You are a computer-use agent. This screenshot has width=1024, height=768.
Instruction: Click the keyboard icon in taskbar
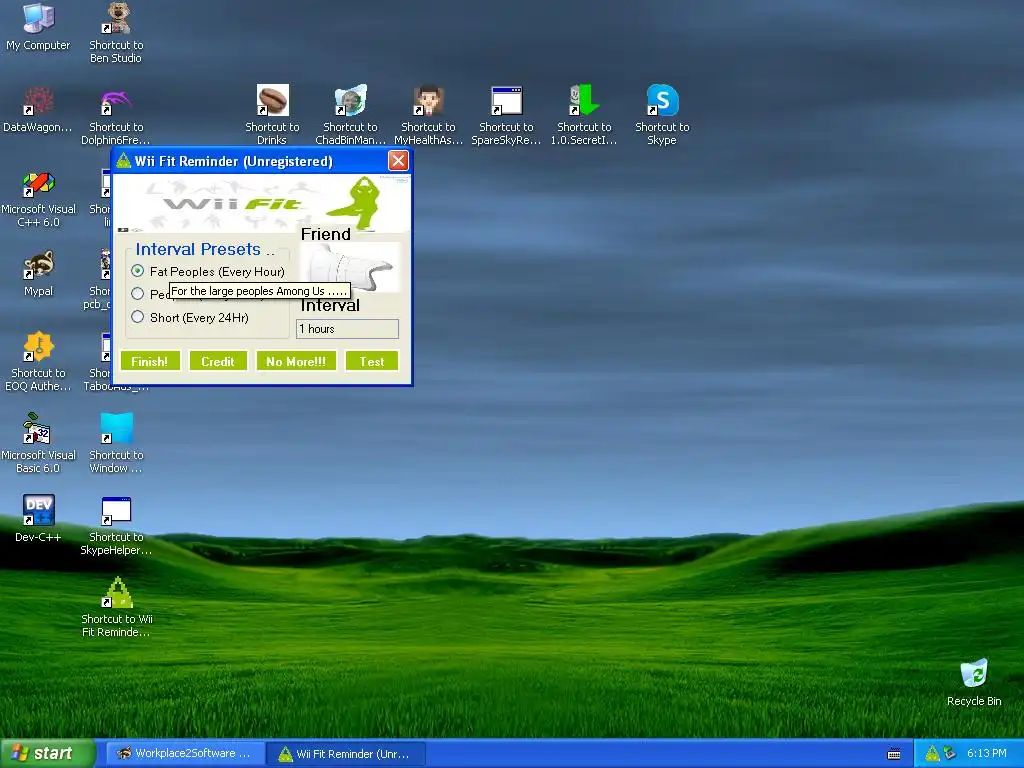894,754
